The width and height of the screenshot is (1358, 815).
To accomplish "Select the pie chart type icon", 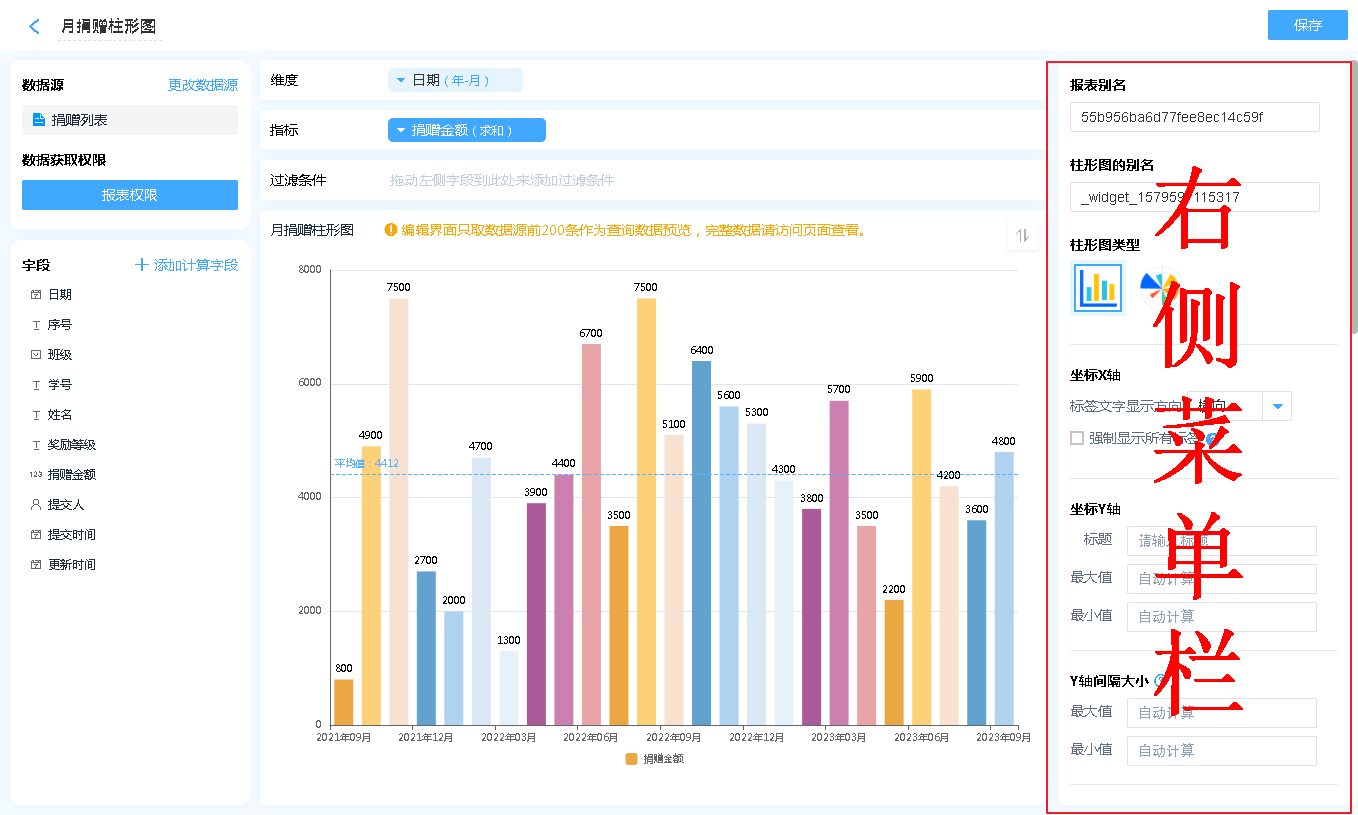I will click(1158, 286).
